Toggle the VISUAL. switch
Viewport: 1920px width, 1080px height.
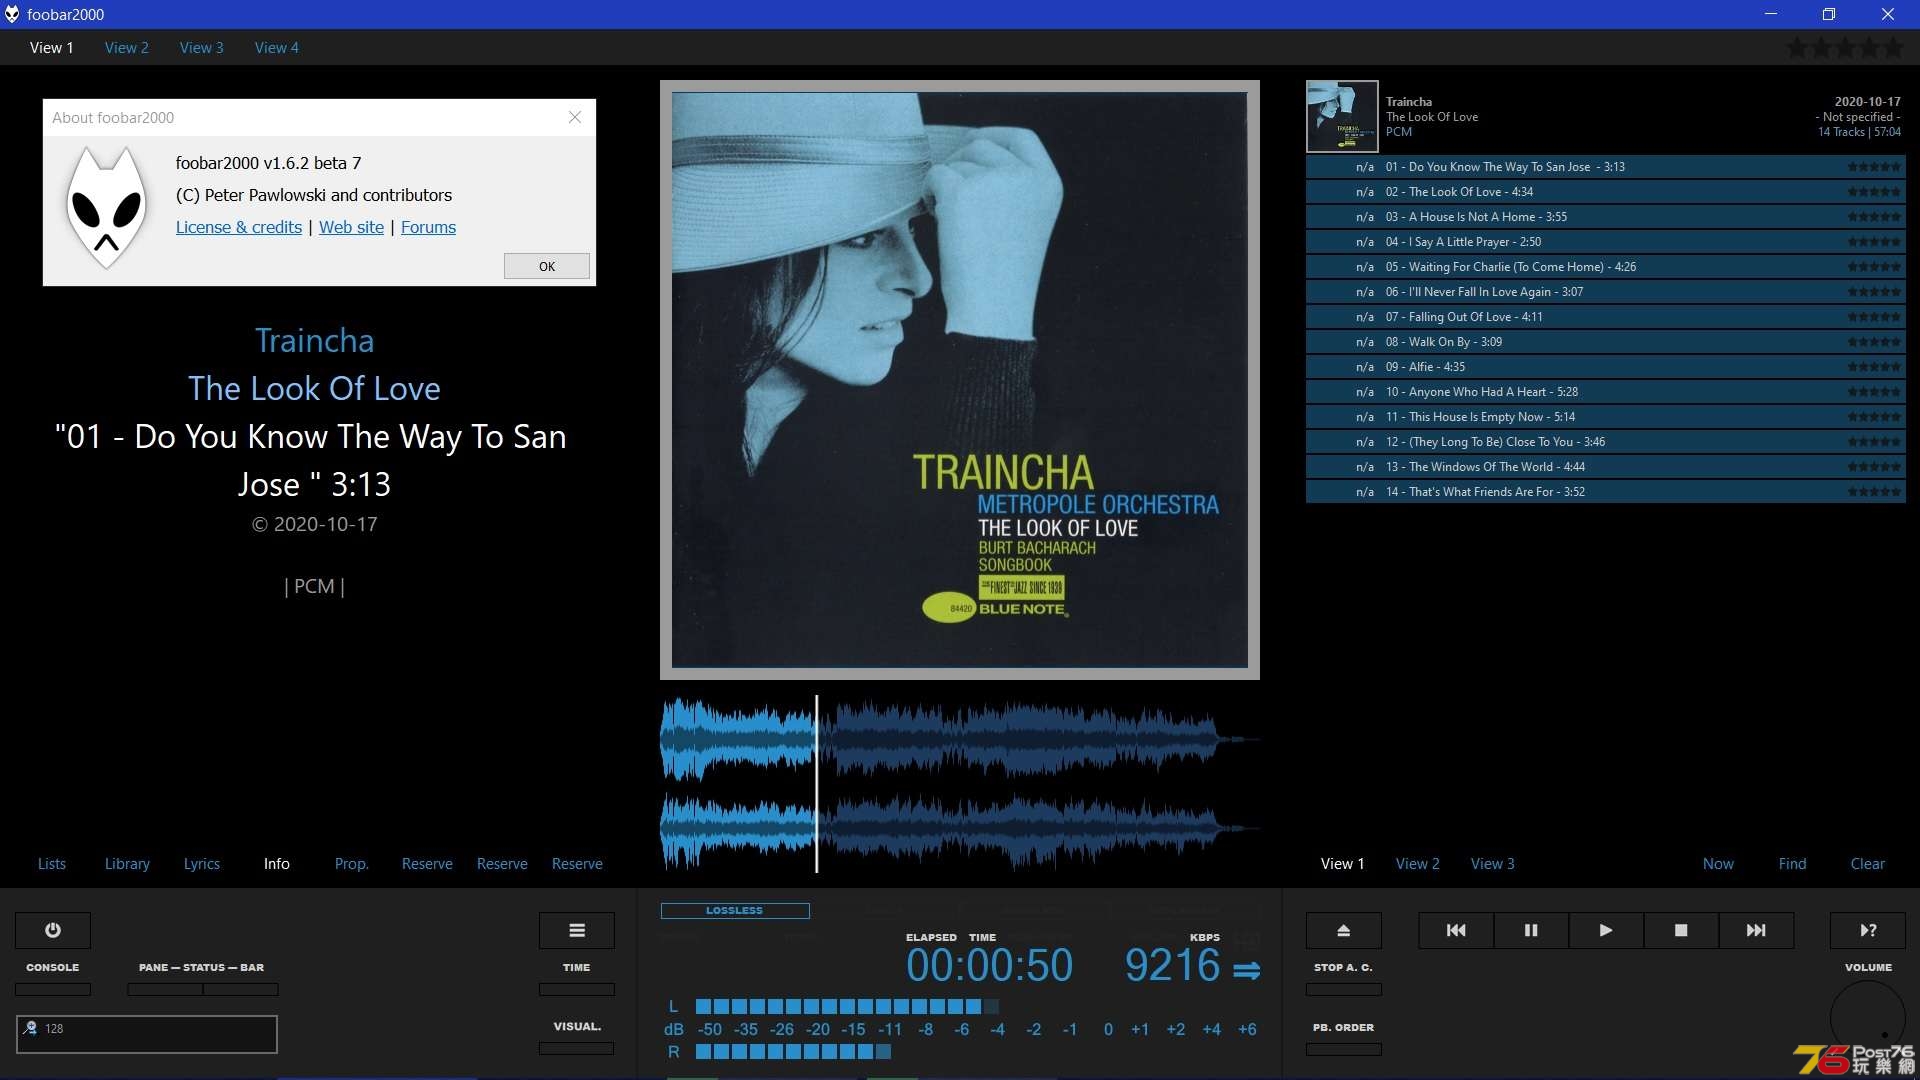[577, 1049]
